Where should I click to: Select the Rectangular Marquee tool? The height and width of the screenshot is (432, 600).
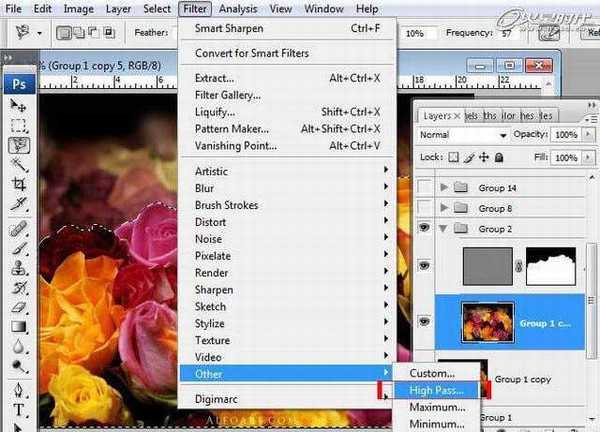pyautogui.click(x=18, y=125)
